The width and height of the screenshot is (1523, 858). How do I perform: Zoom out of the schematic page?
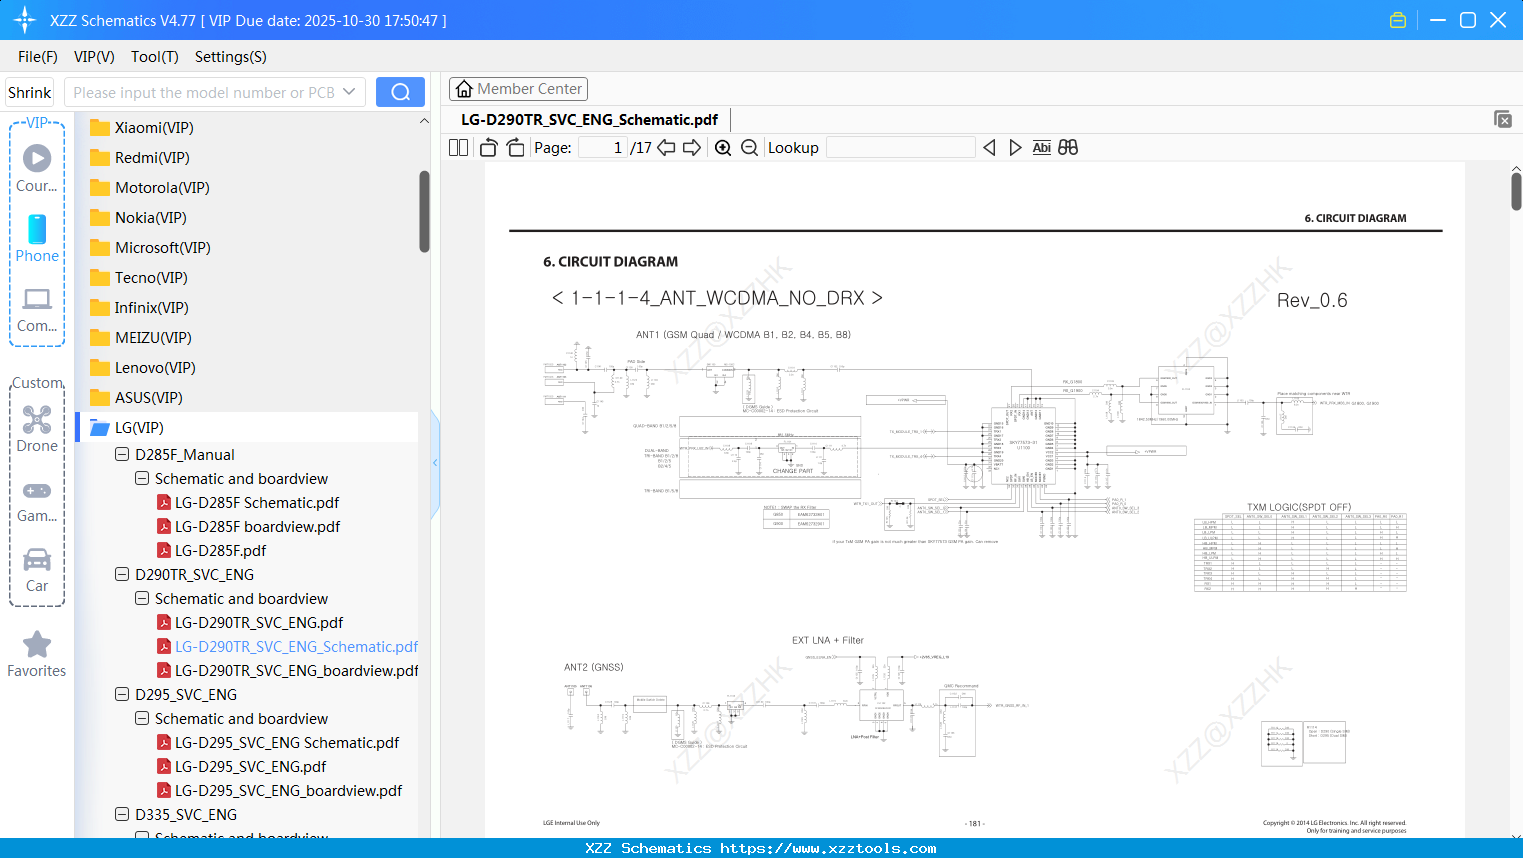coord(748,147)
